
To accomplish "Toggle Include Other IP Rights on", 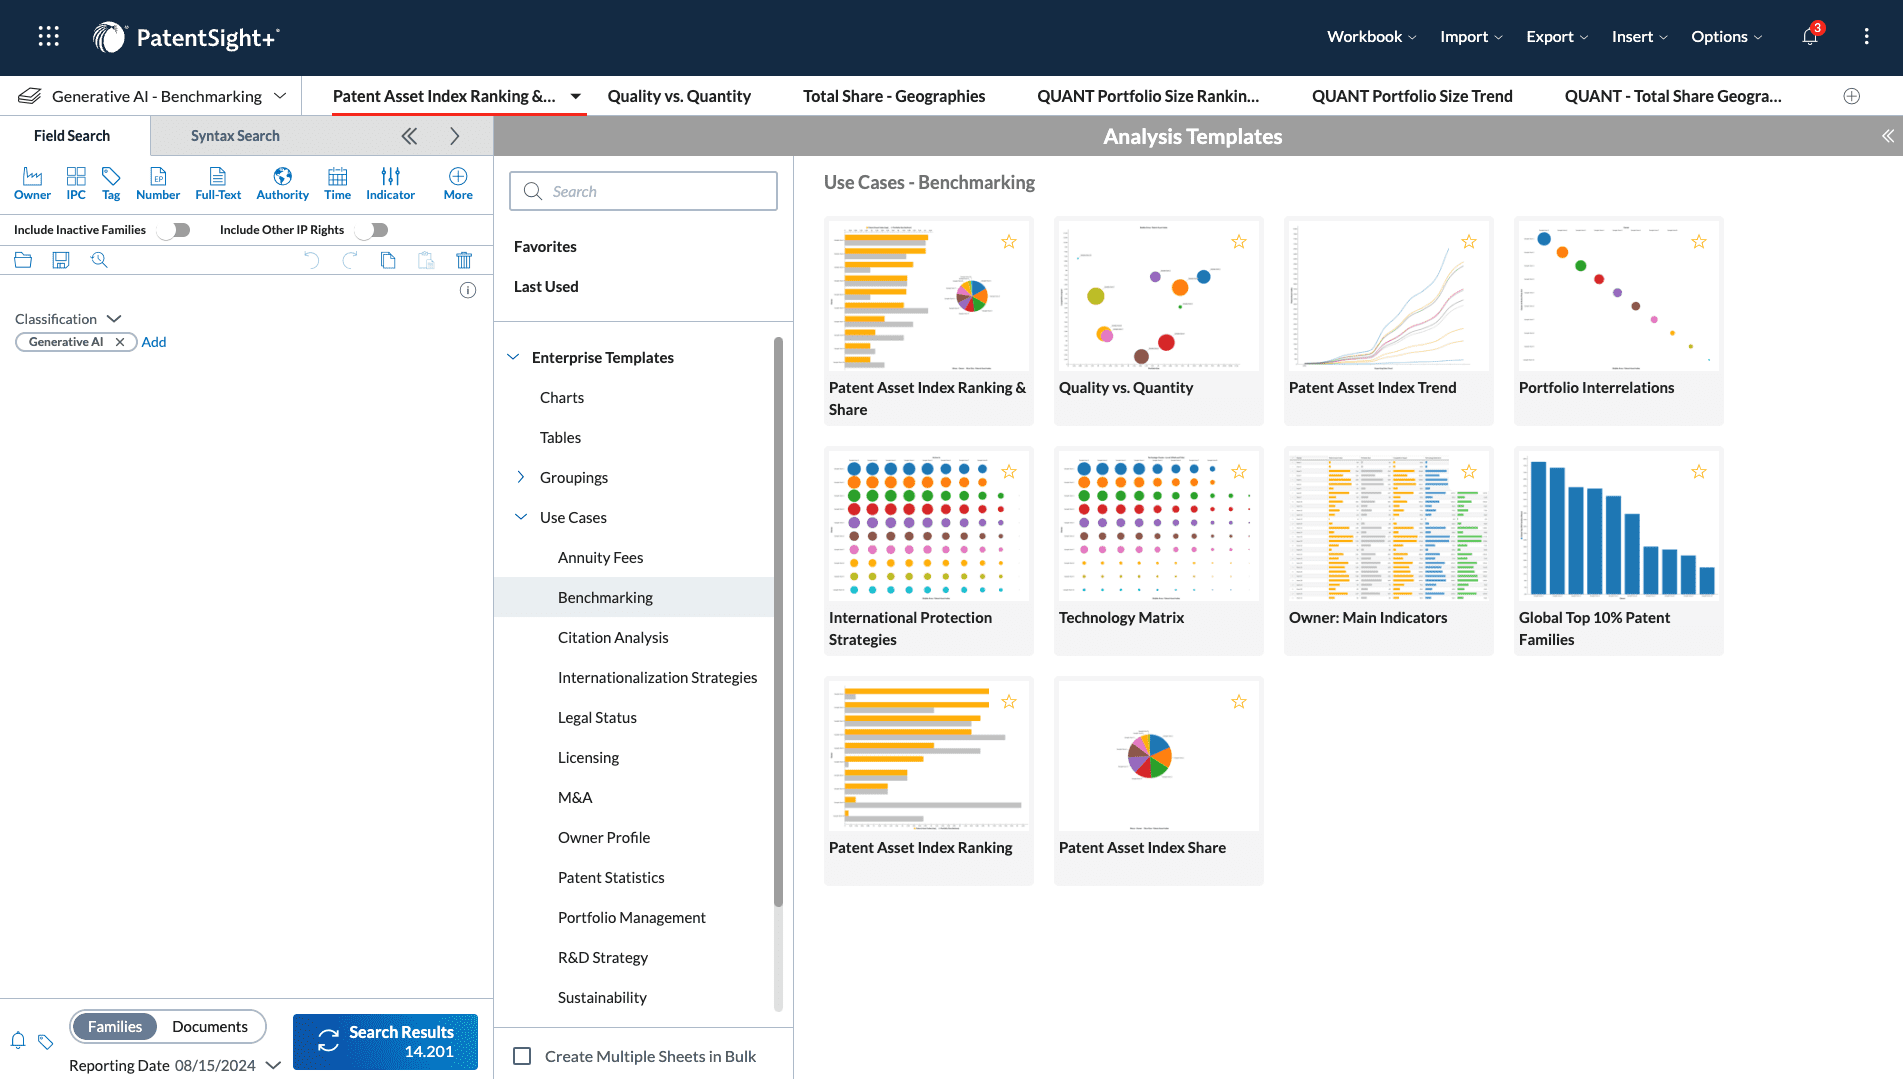I will tap(371, 229).
